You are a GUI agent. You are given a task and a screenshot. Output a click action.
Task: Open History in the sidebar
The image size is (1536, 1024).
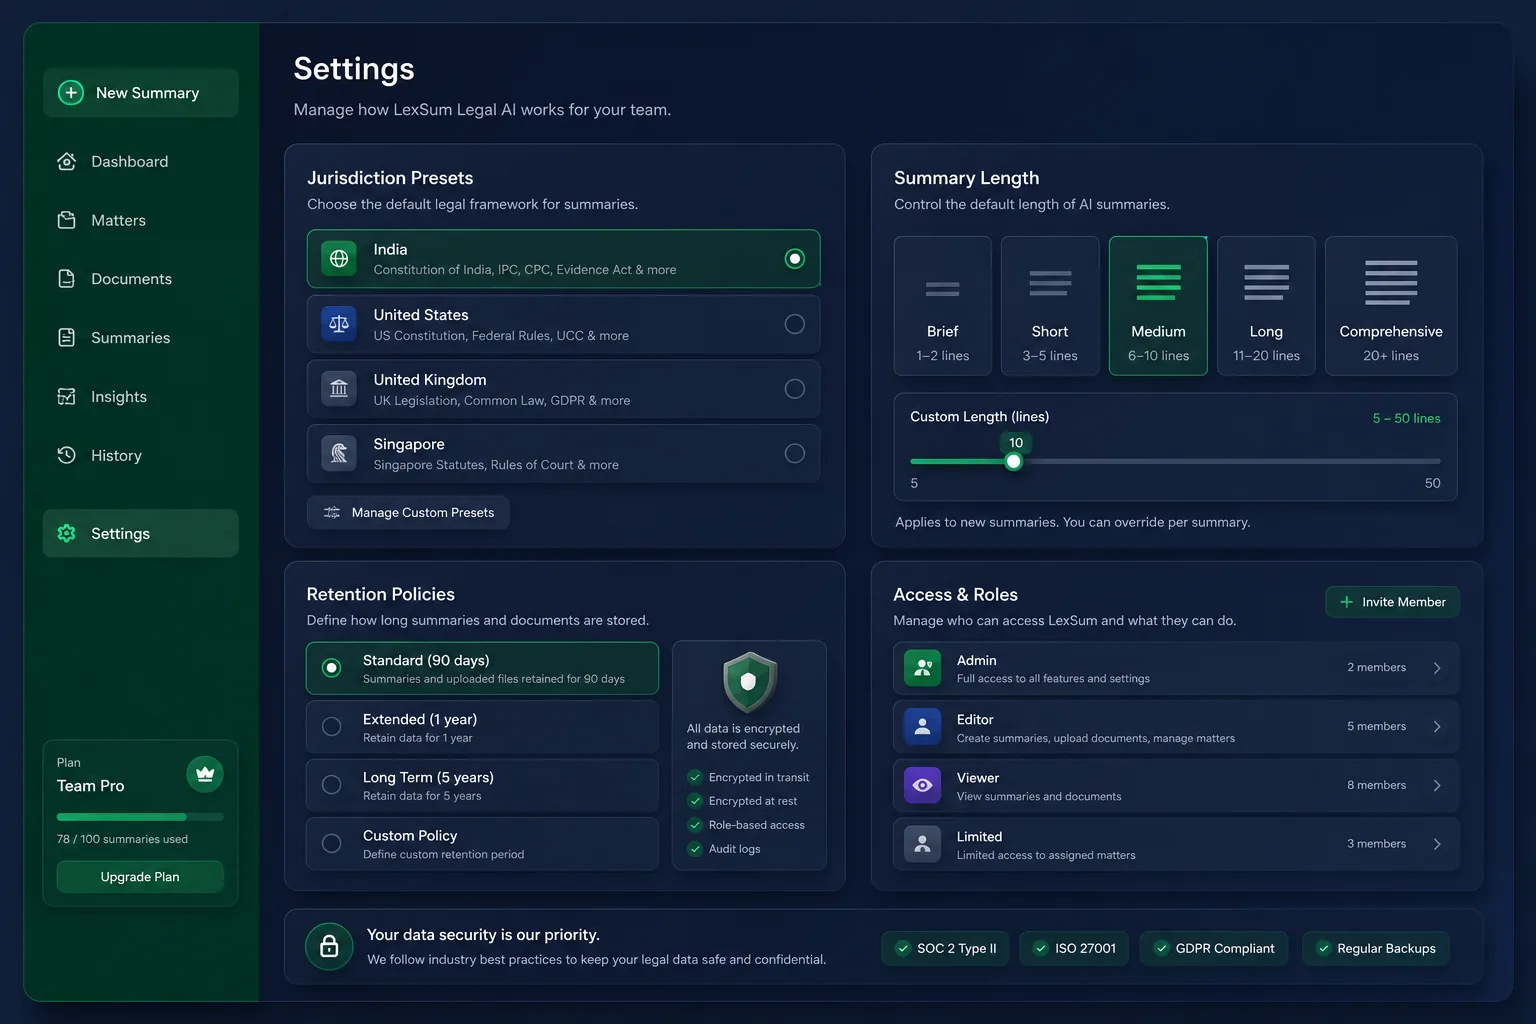140,455
